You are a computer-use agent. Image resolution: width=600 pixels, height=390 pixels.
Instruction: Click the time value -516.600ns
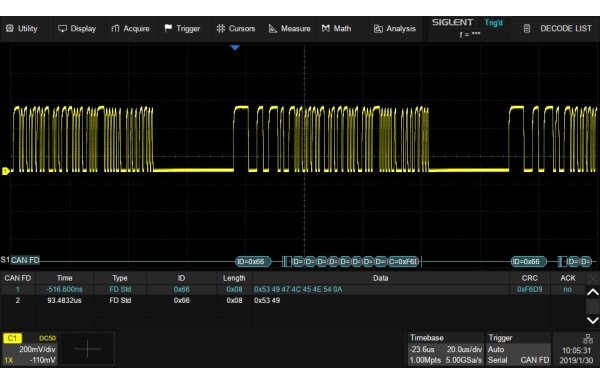tap(64, 289)
